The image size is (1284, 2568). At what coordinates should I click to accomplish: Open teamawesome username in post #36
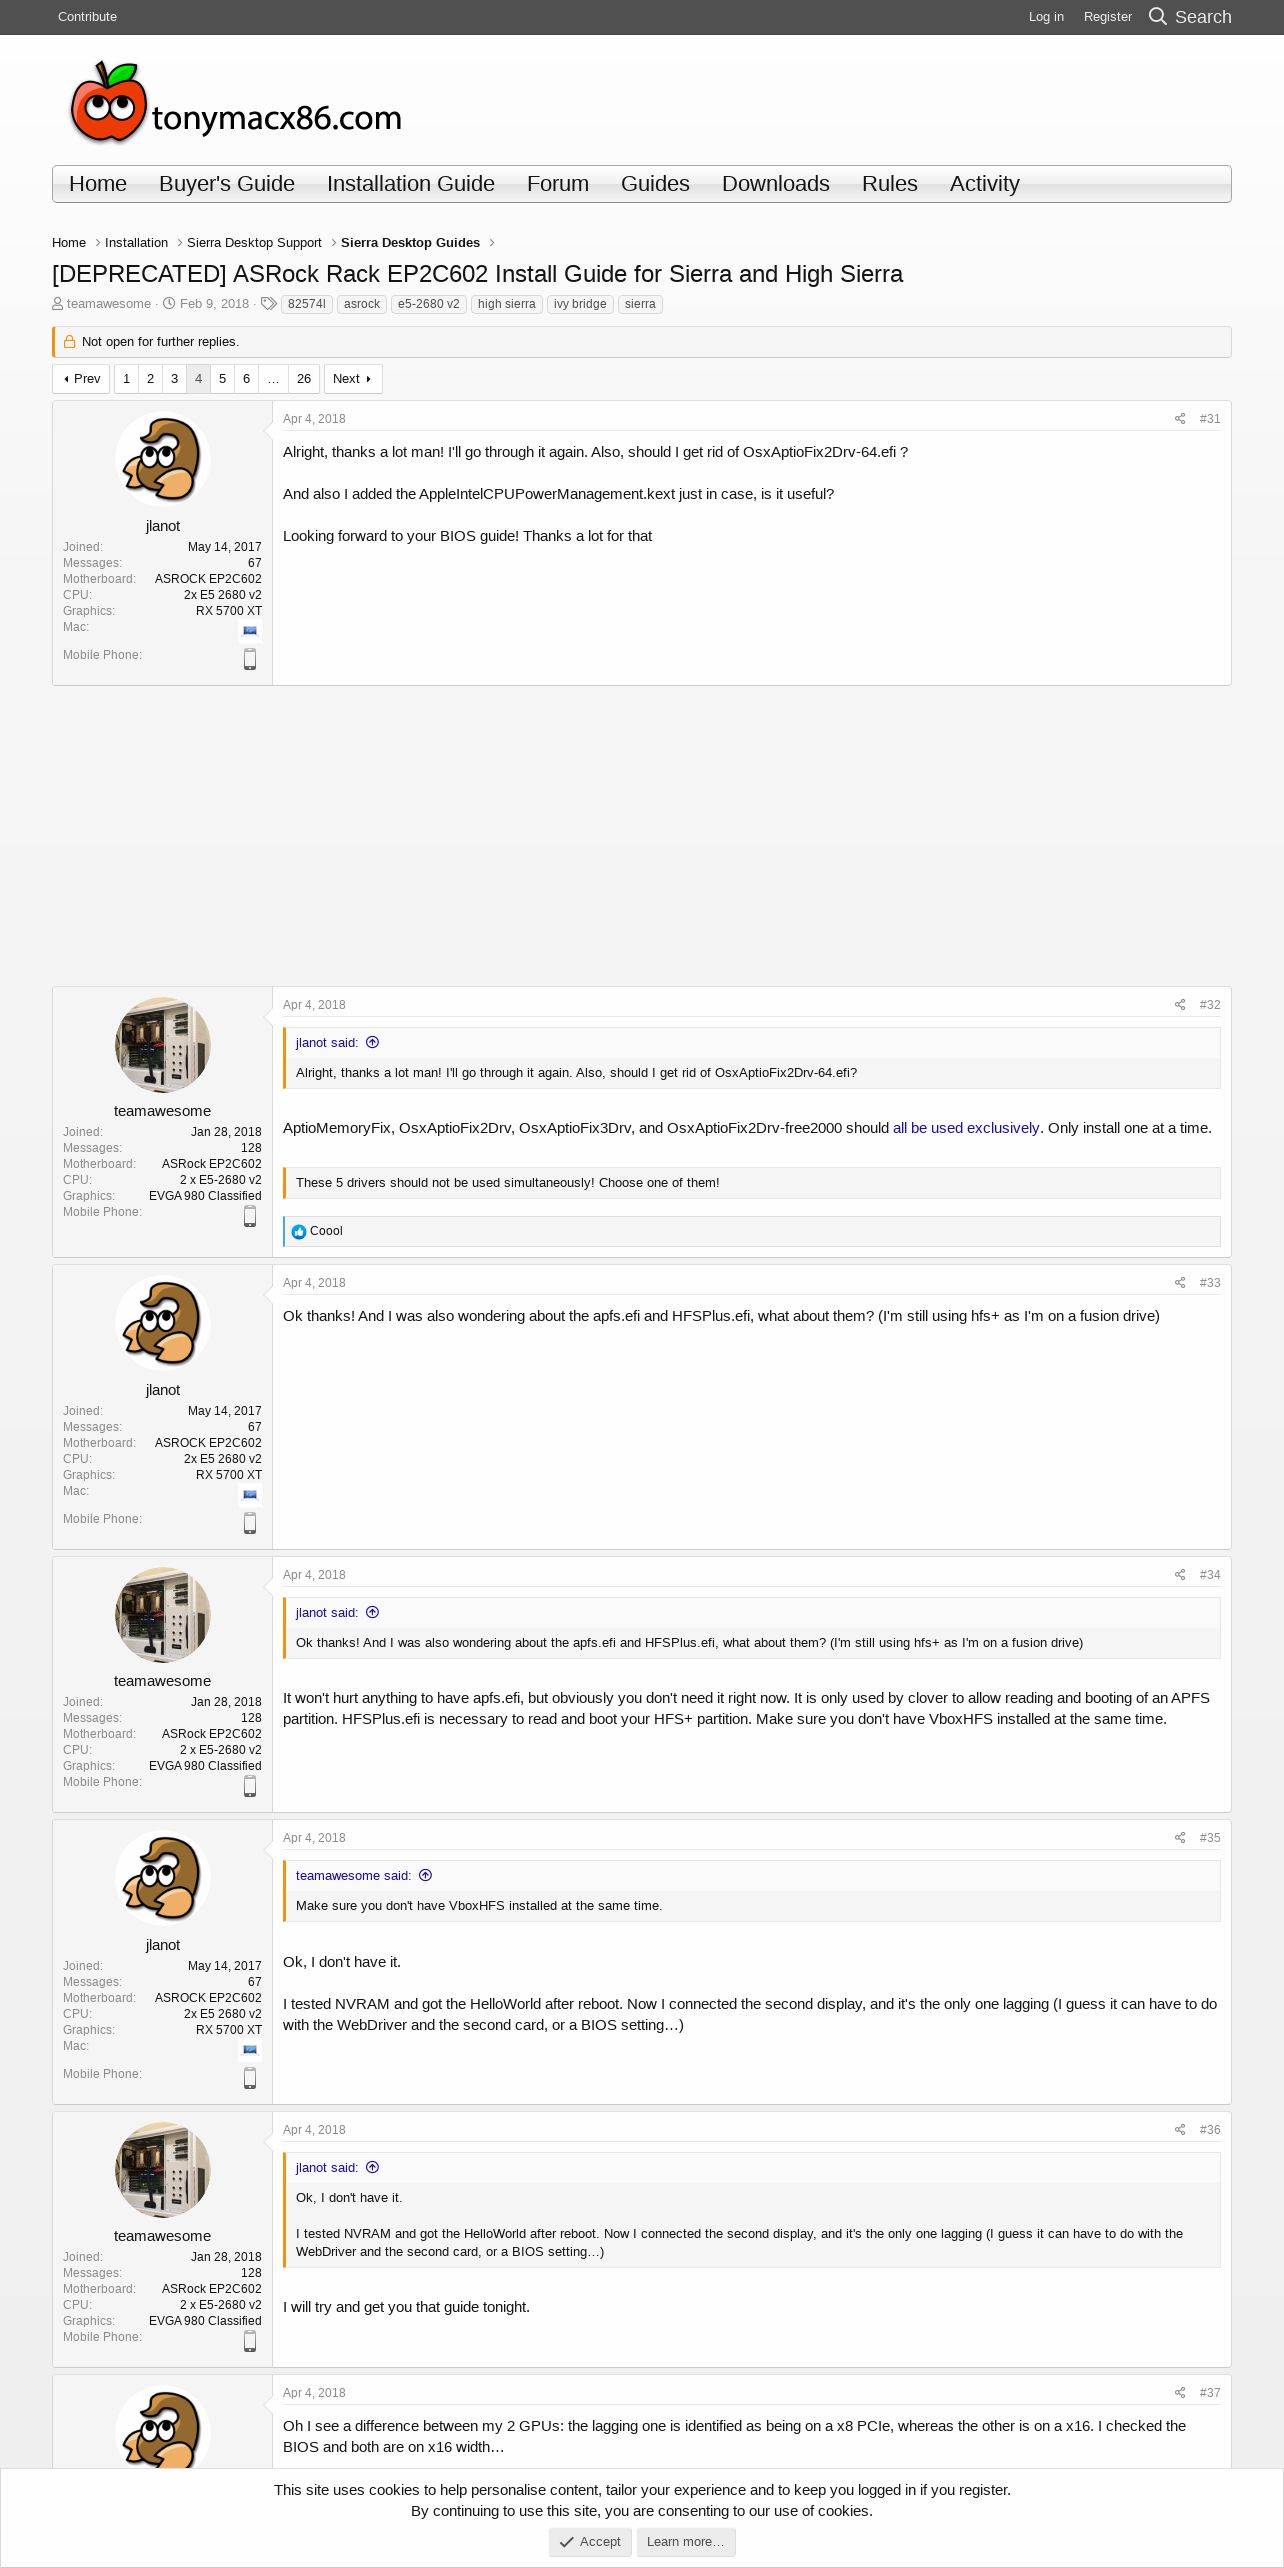tap(163, 2236)
